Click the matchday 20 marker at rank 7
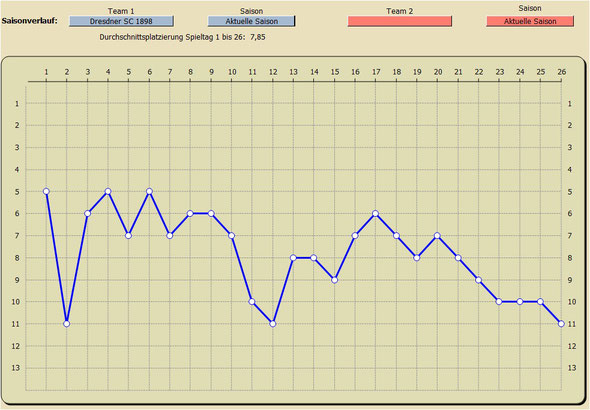The width and height of the screenshot is (590, 410). coord(437,235)
